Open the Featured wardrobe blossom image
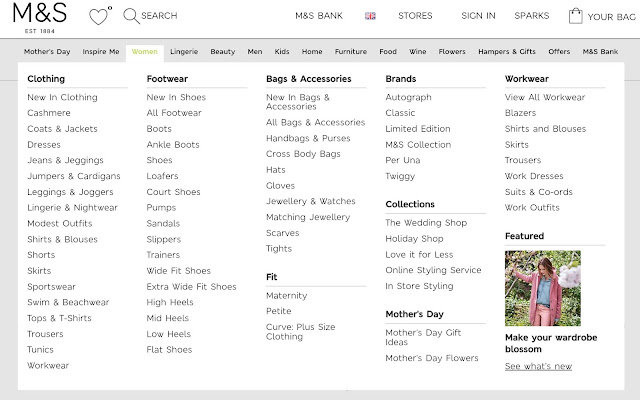Image resolution: width=640 pixels, height=400 pixels. pos(542,290)
